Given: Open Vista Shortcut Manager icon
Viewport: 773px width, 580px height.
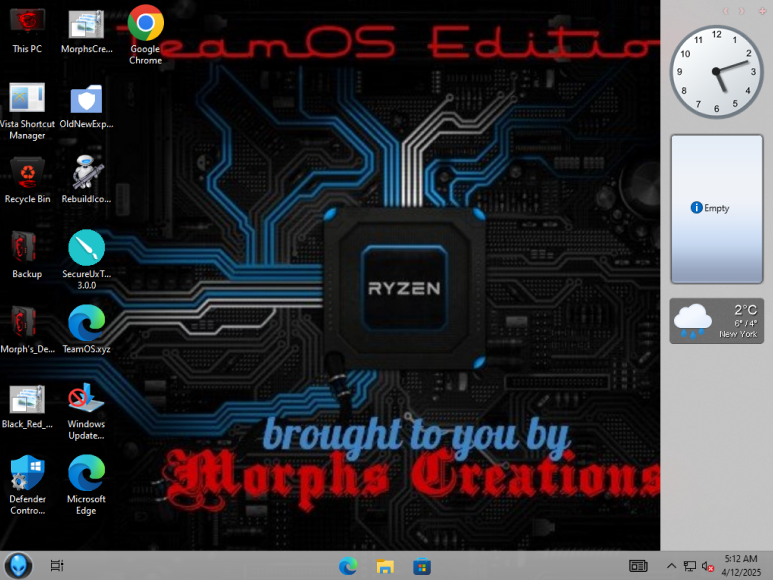Looking at the screenshot, I should click(x=27, y=111).
